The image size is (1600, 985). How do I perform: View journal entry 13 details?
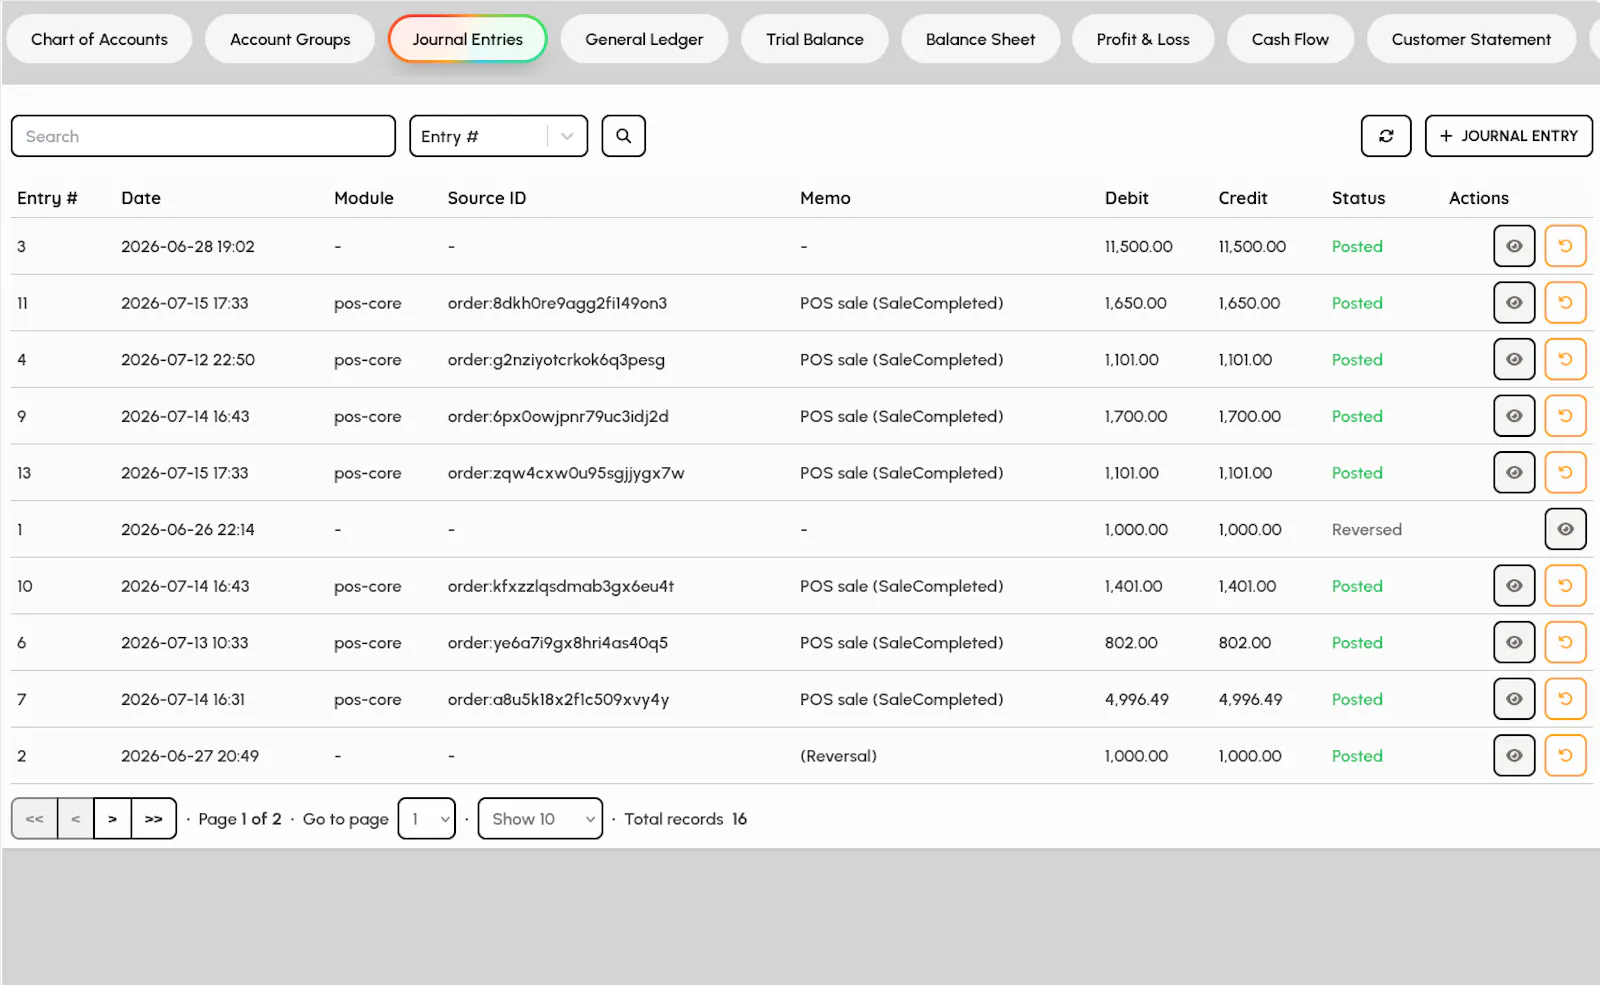(1514, 473)
